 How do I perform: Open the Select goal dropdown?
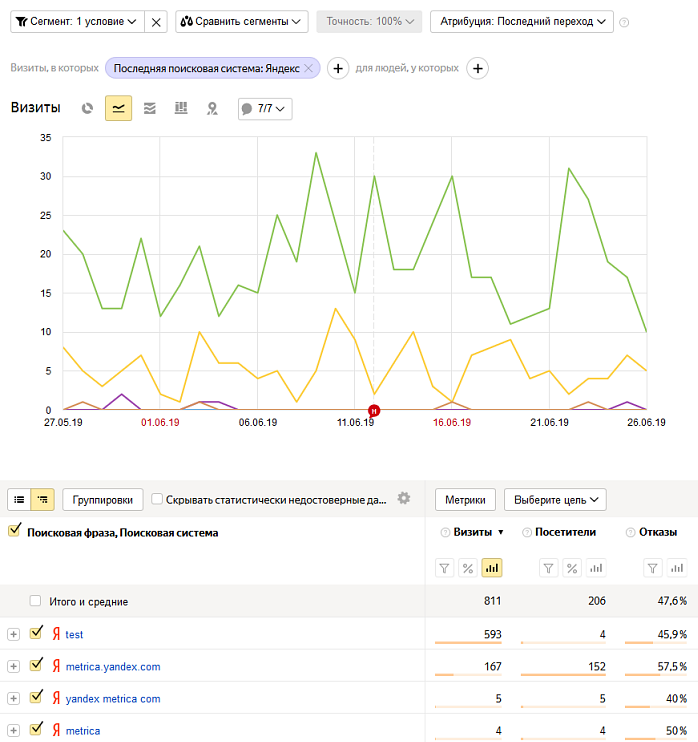coord(555,500)
